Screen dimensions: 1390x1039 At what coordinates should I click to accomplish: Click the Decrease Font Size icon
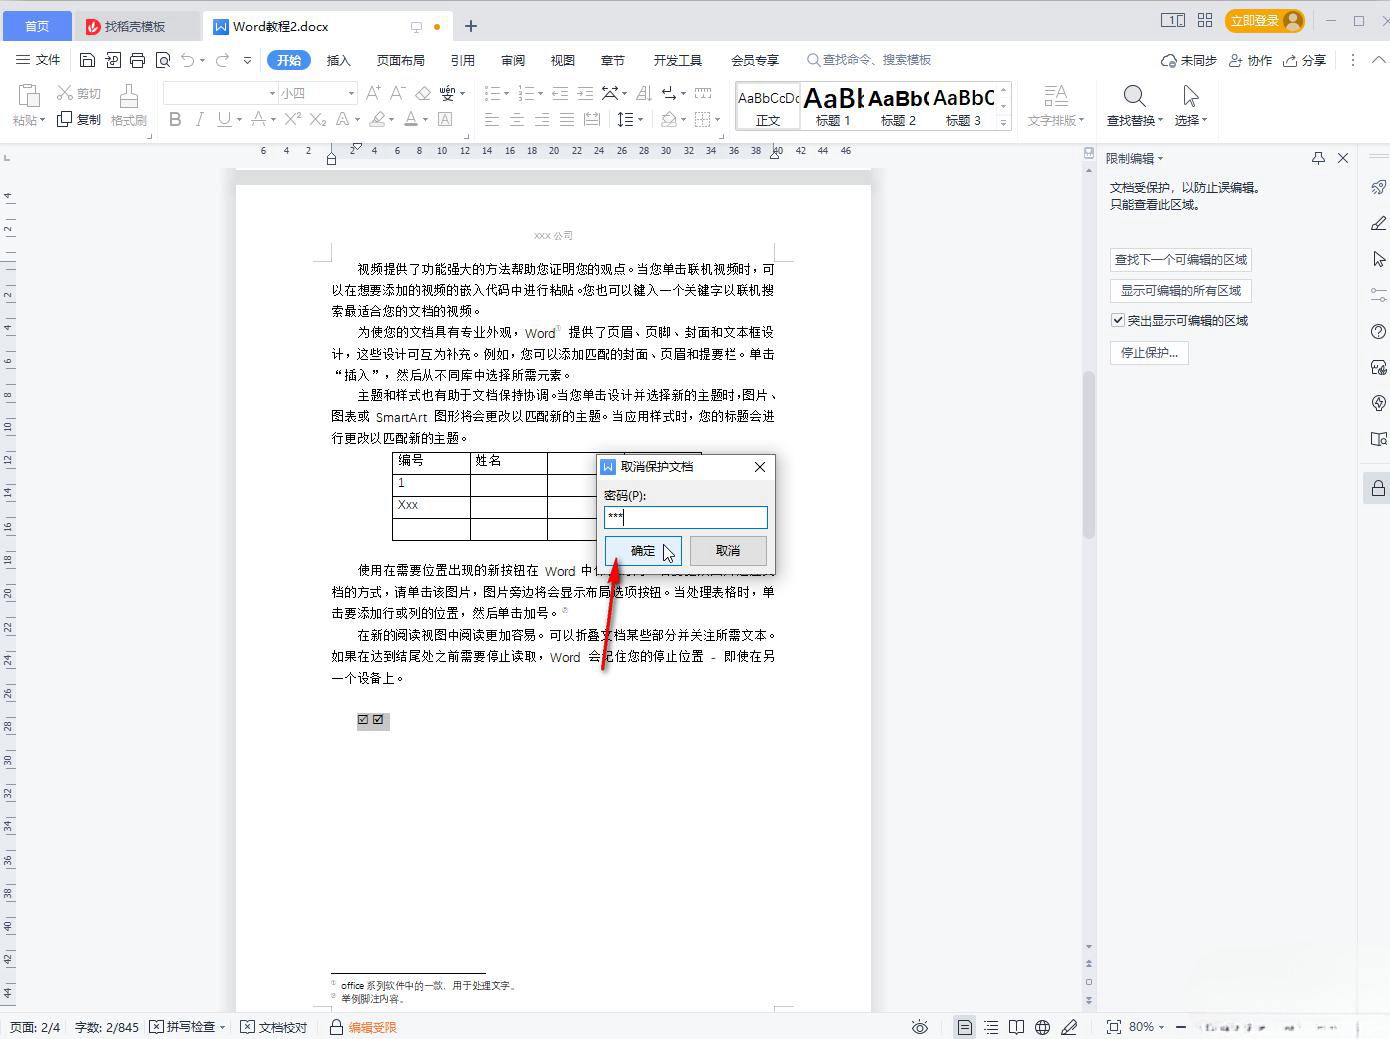[397, 93]
